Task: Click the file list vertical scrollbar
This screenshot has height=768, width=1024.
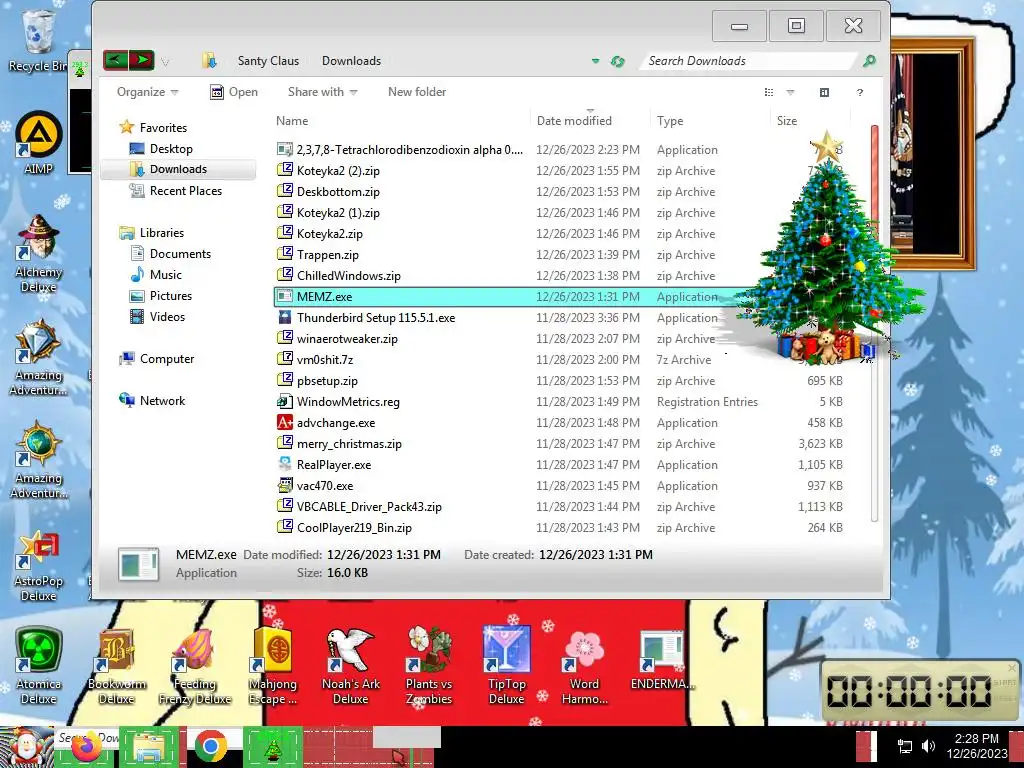Action: click(874, 323)
